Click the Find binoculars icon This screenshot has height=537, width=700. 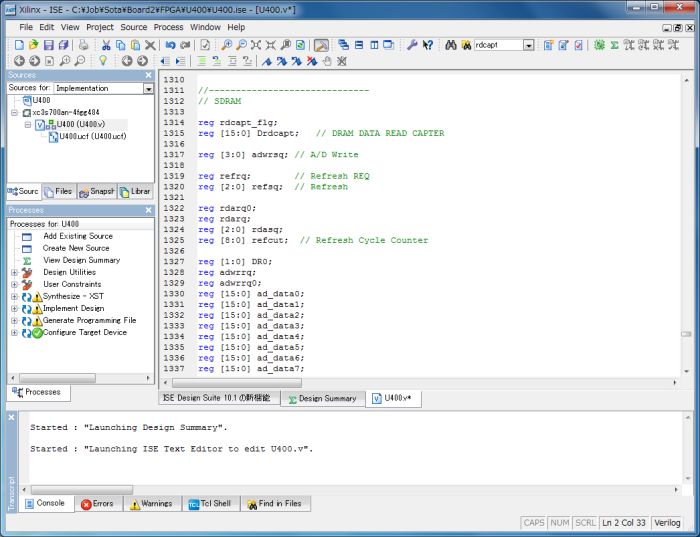coord(451,45)
